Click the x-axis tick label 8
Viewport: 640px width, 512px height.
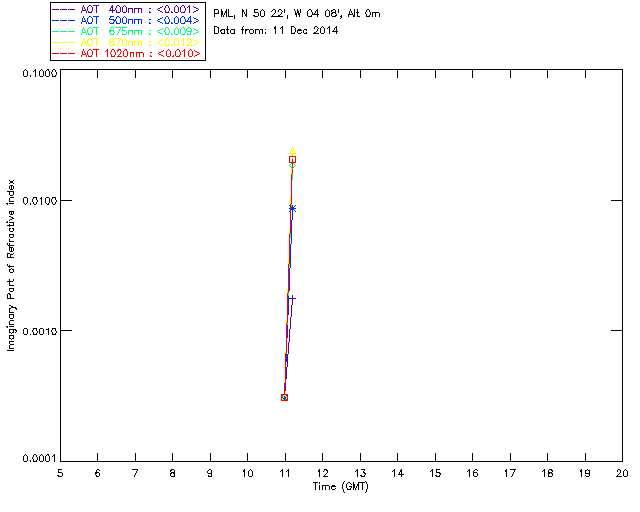click(x=173, y=473)
